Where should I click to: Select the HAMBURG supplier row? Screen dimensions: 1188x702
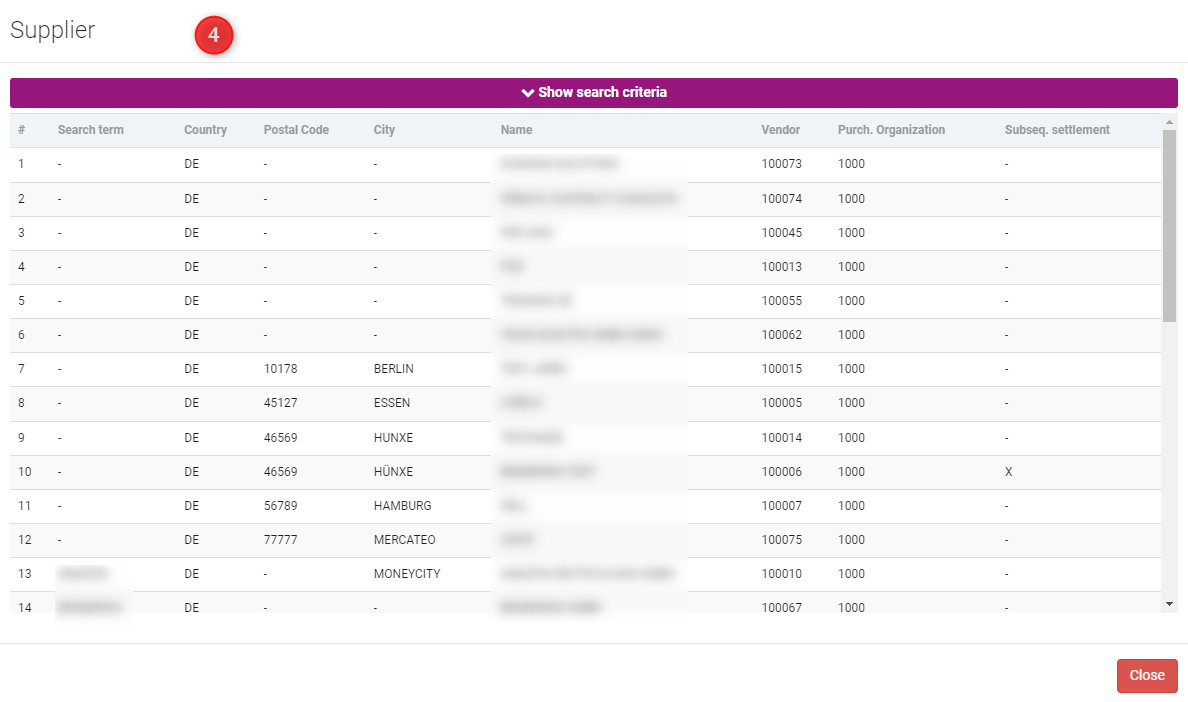click(402, 506)
